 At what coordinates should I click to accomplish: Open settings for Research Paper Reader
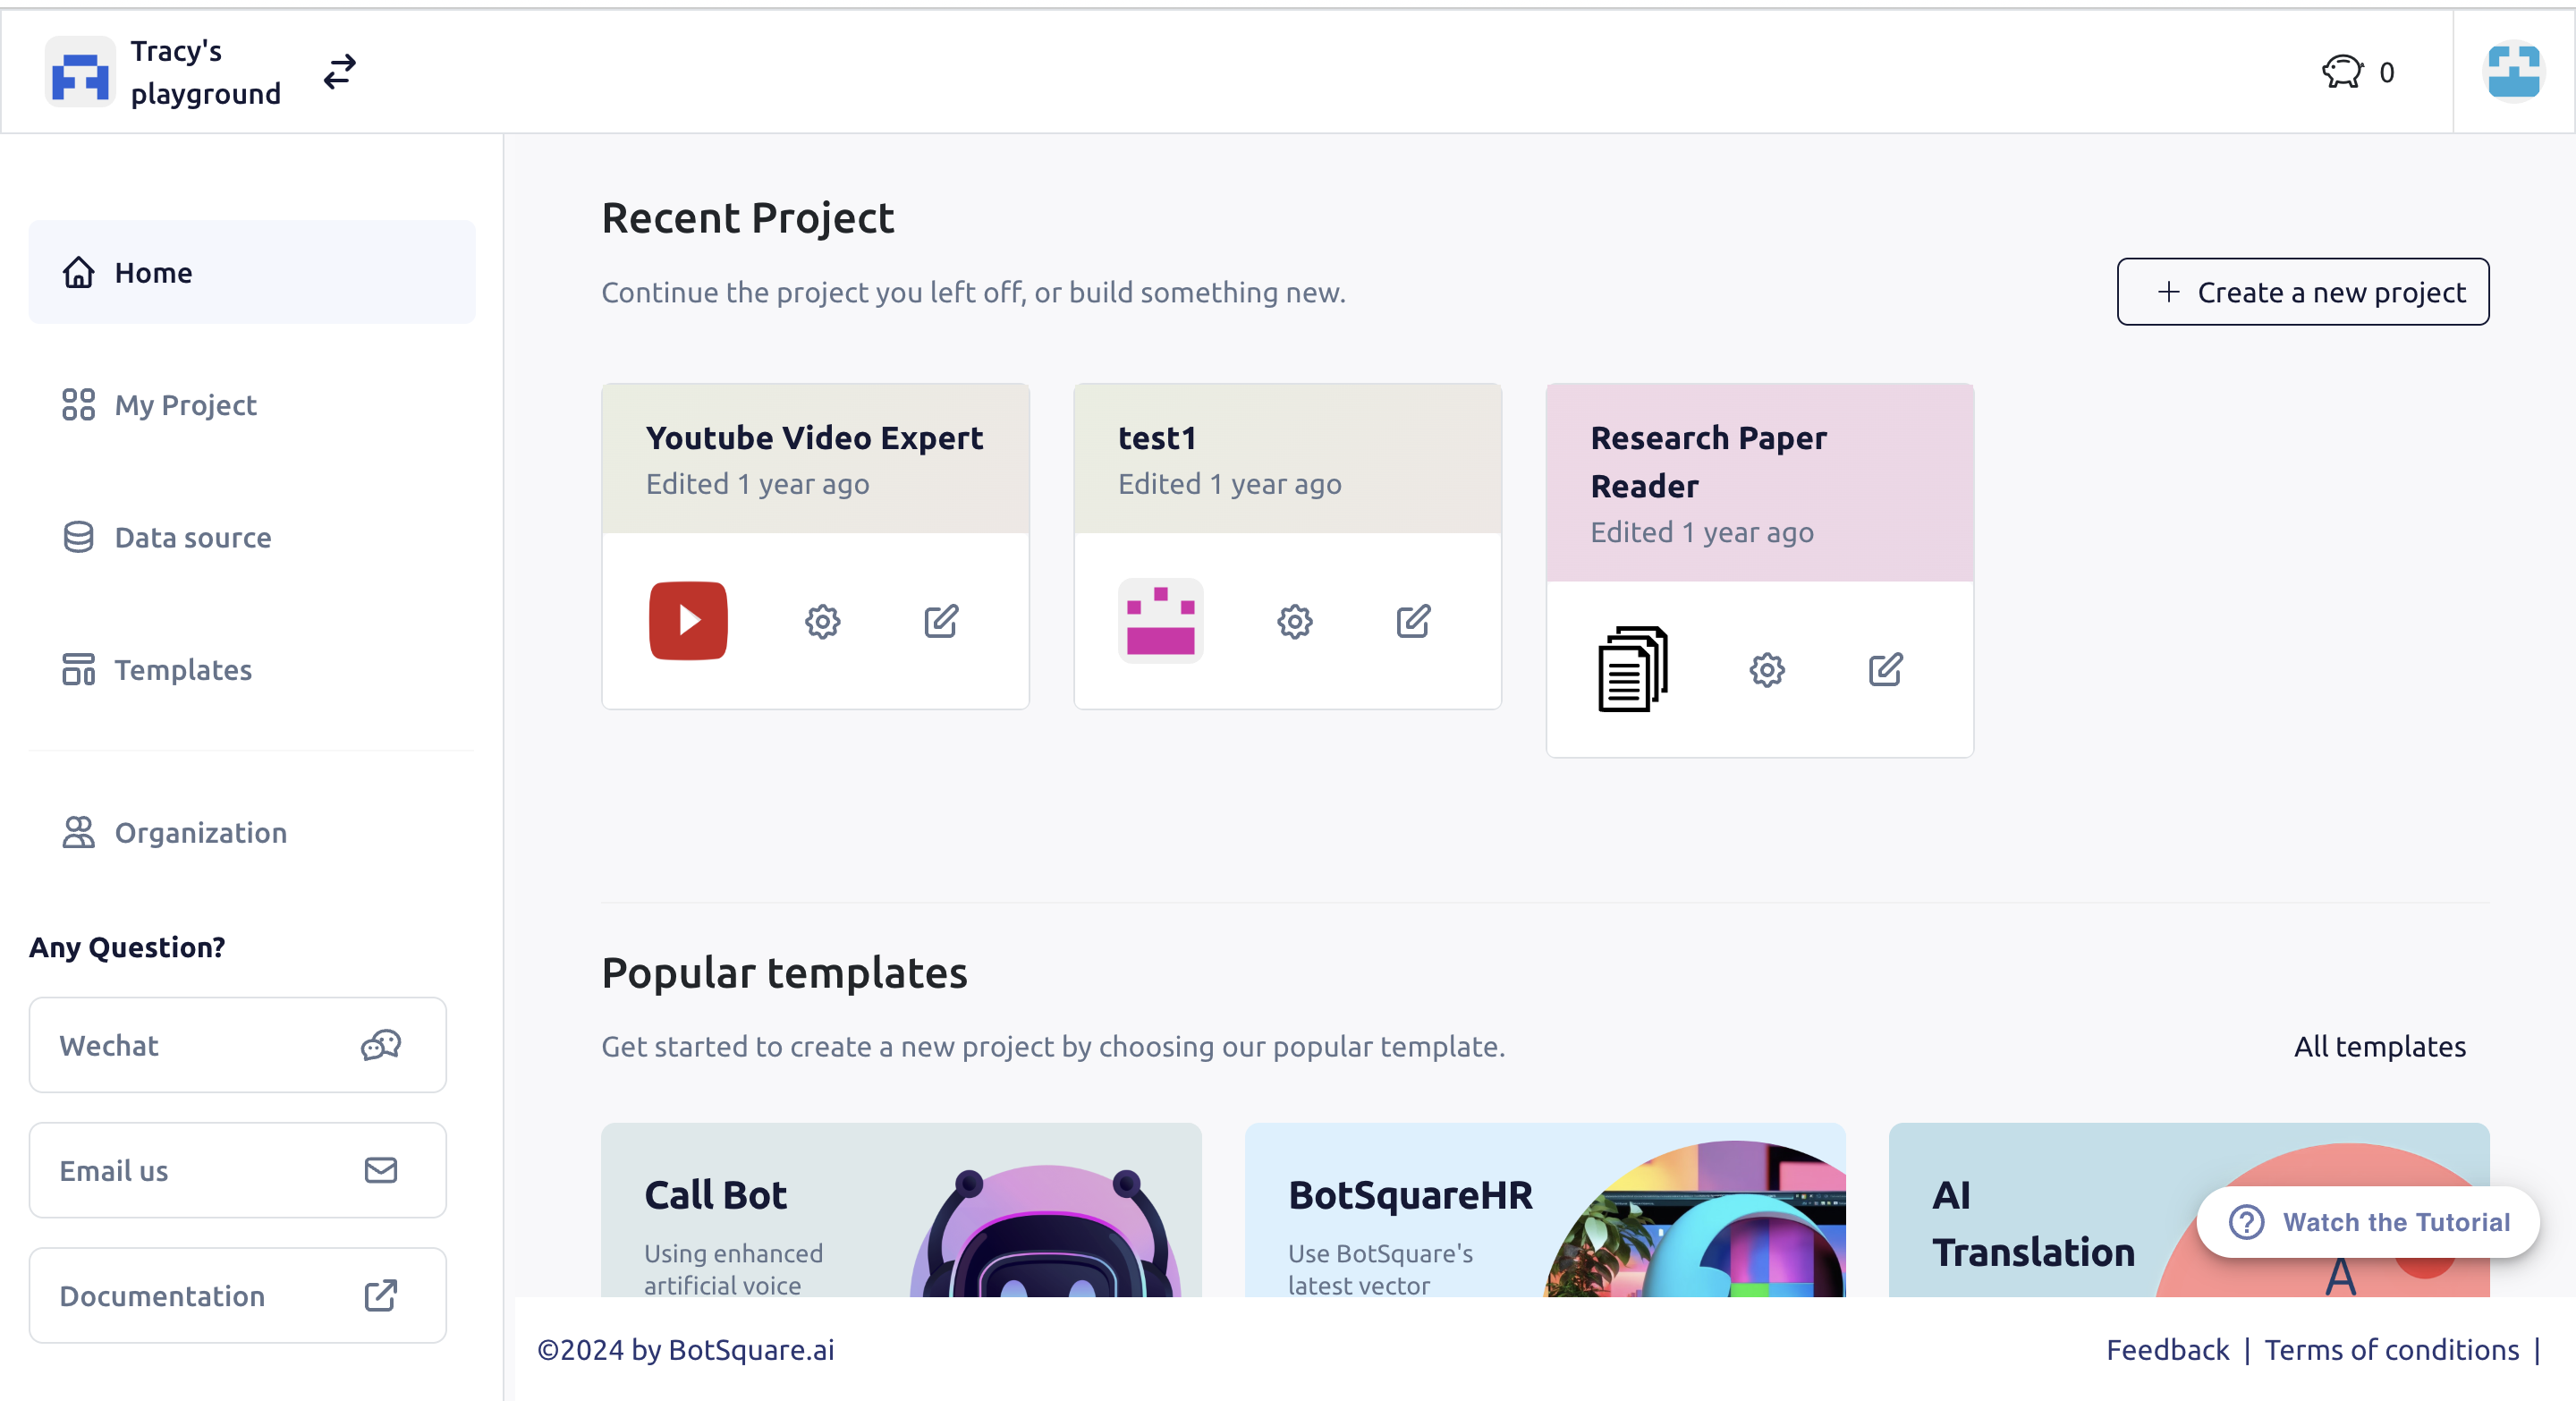tap(1767, 670)
